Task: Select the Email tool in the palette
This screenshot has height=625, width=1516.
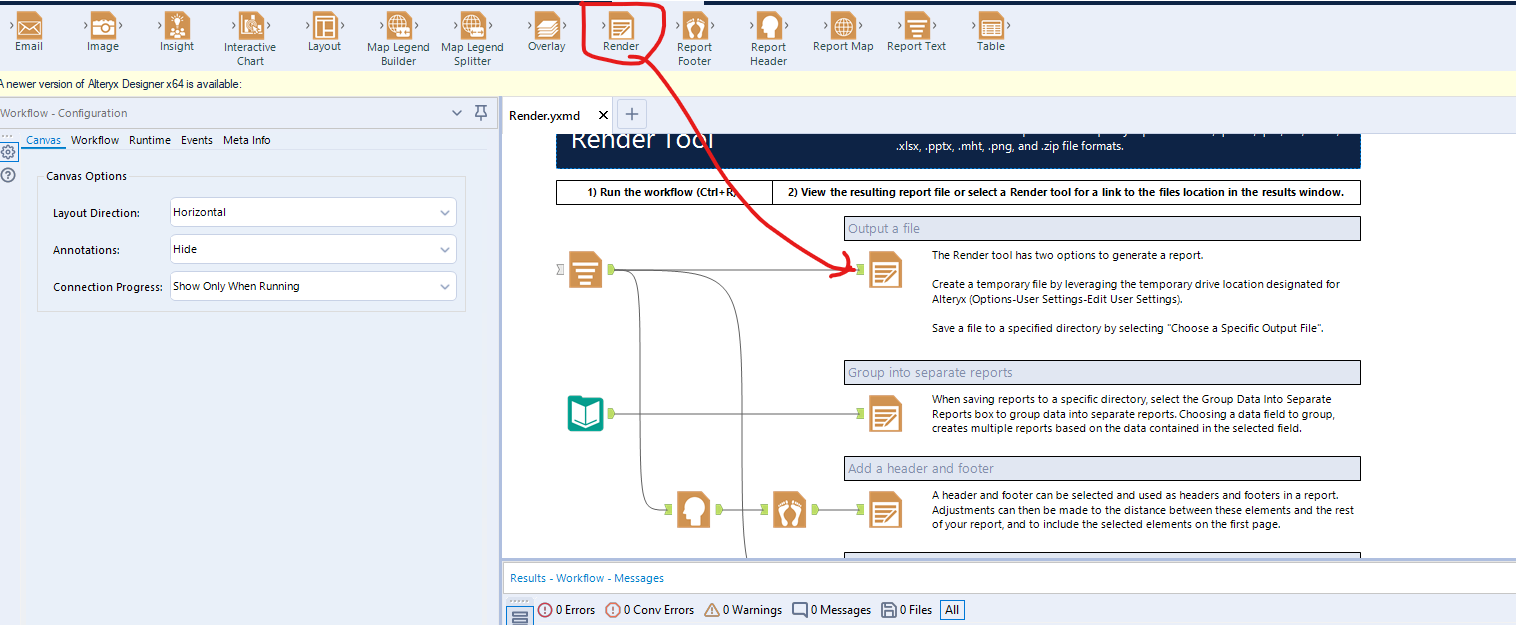Action: tap(28, 30)
